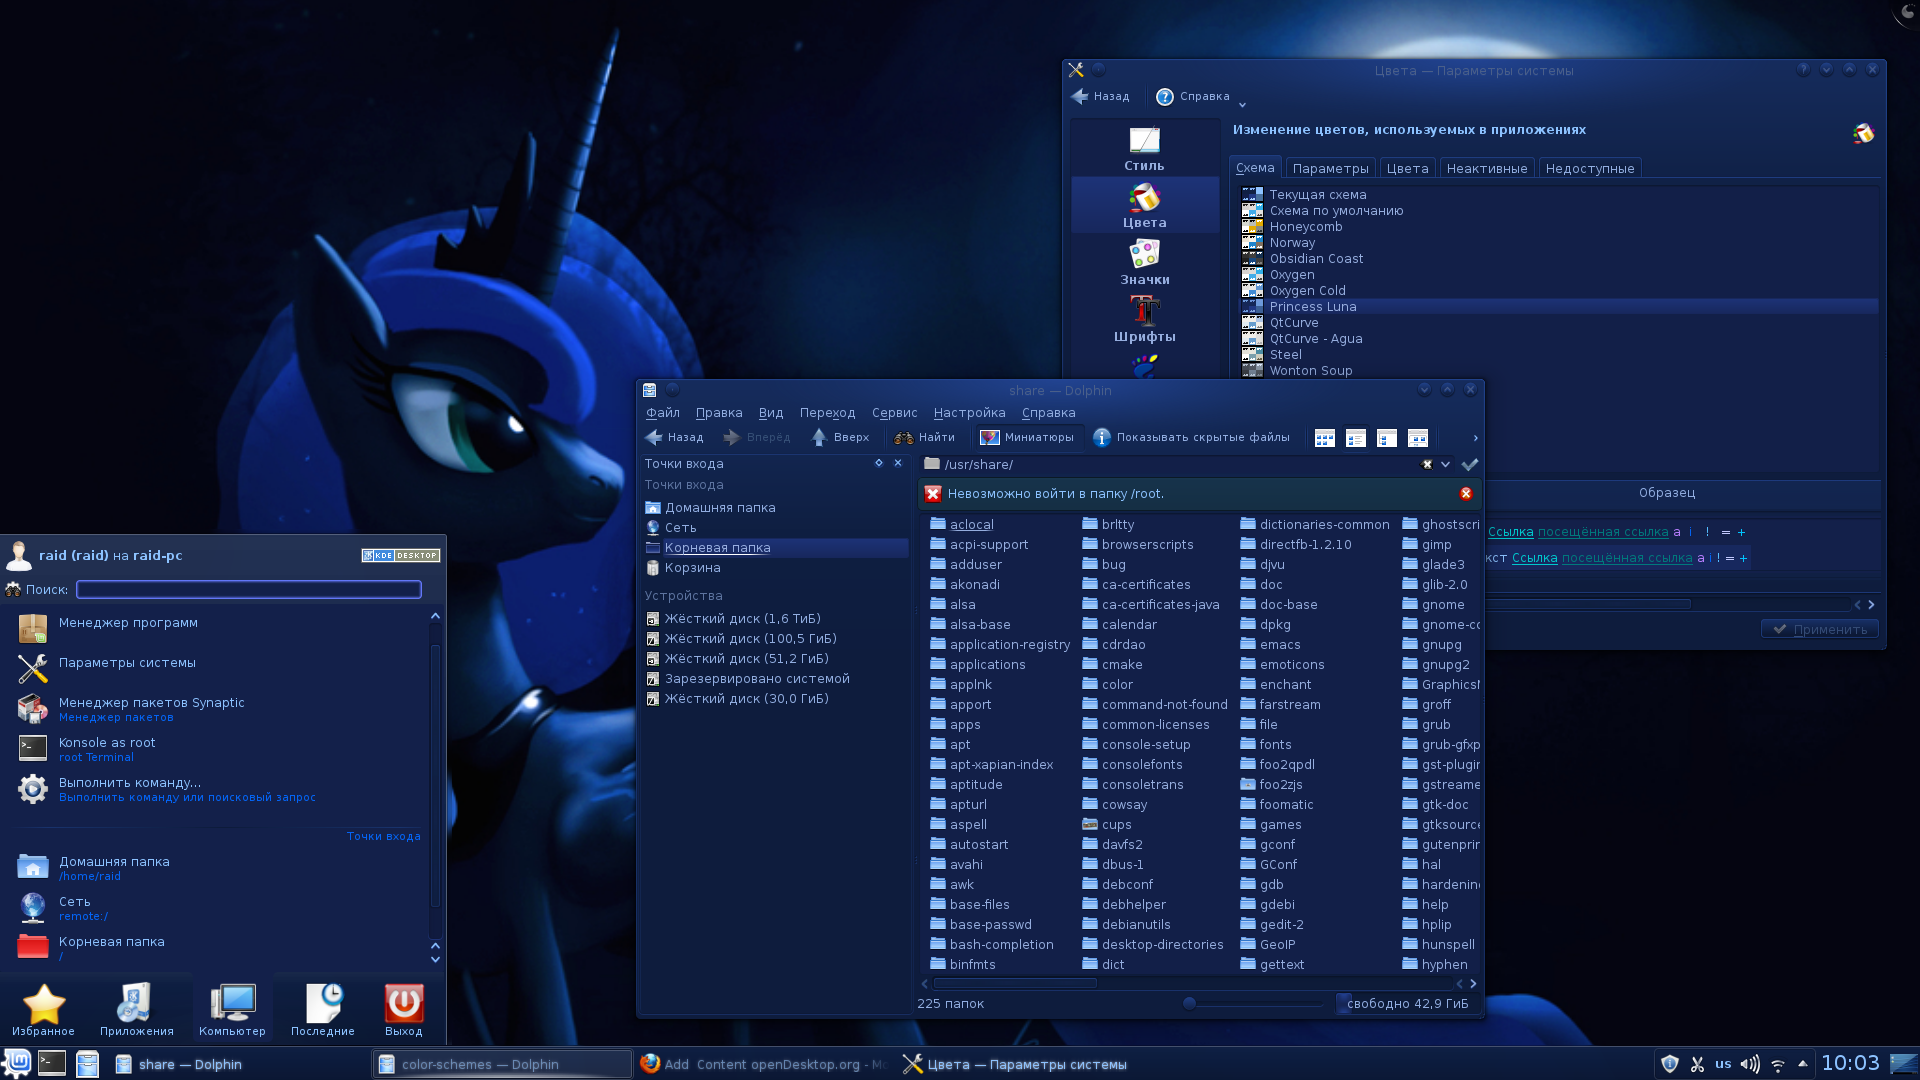Viewport: 1920px width, 1080px height.
Task: Open the cowsay folder
Action: click(1114, 804)
